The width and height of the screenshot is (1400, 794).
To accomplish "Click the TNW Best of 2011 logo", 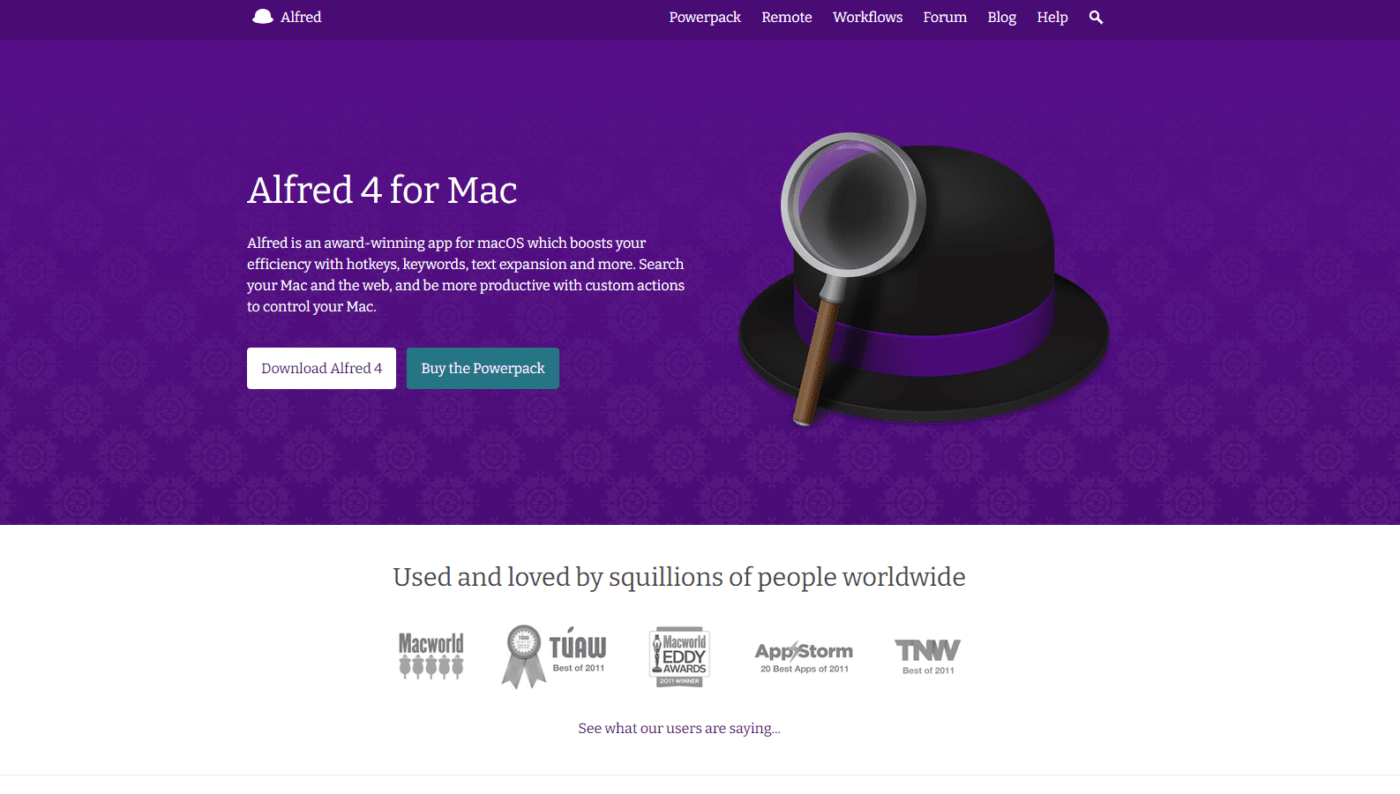I will [928, 657].
